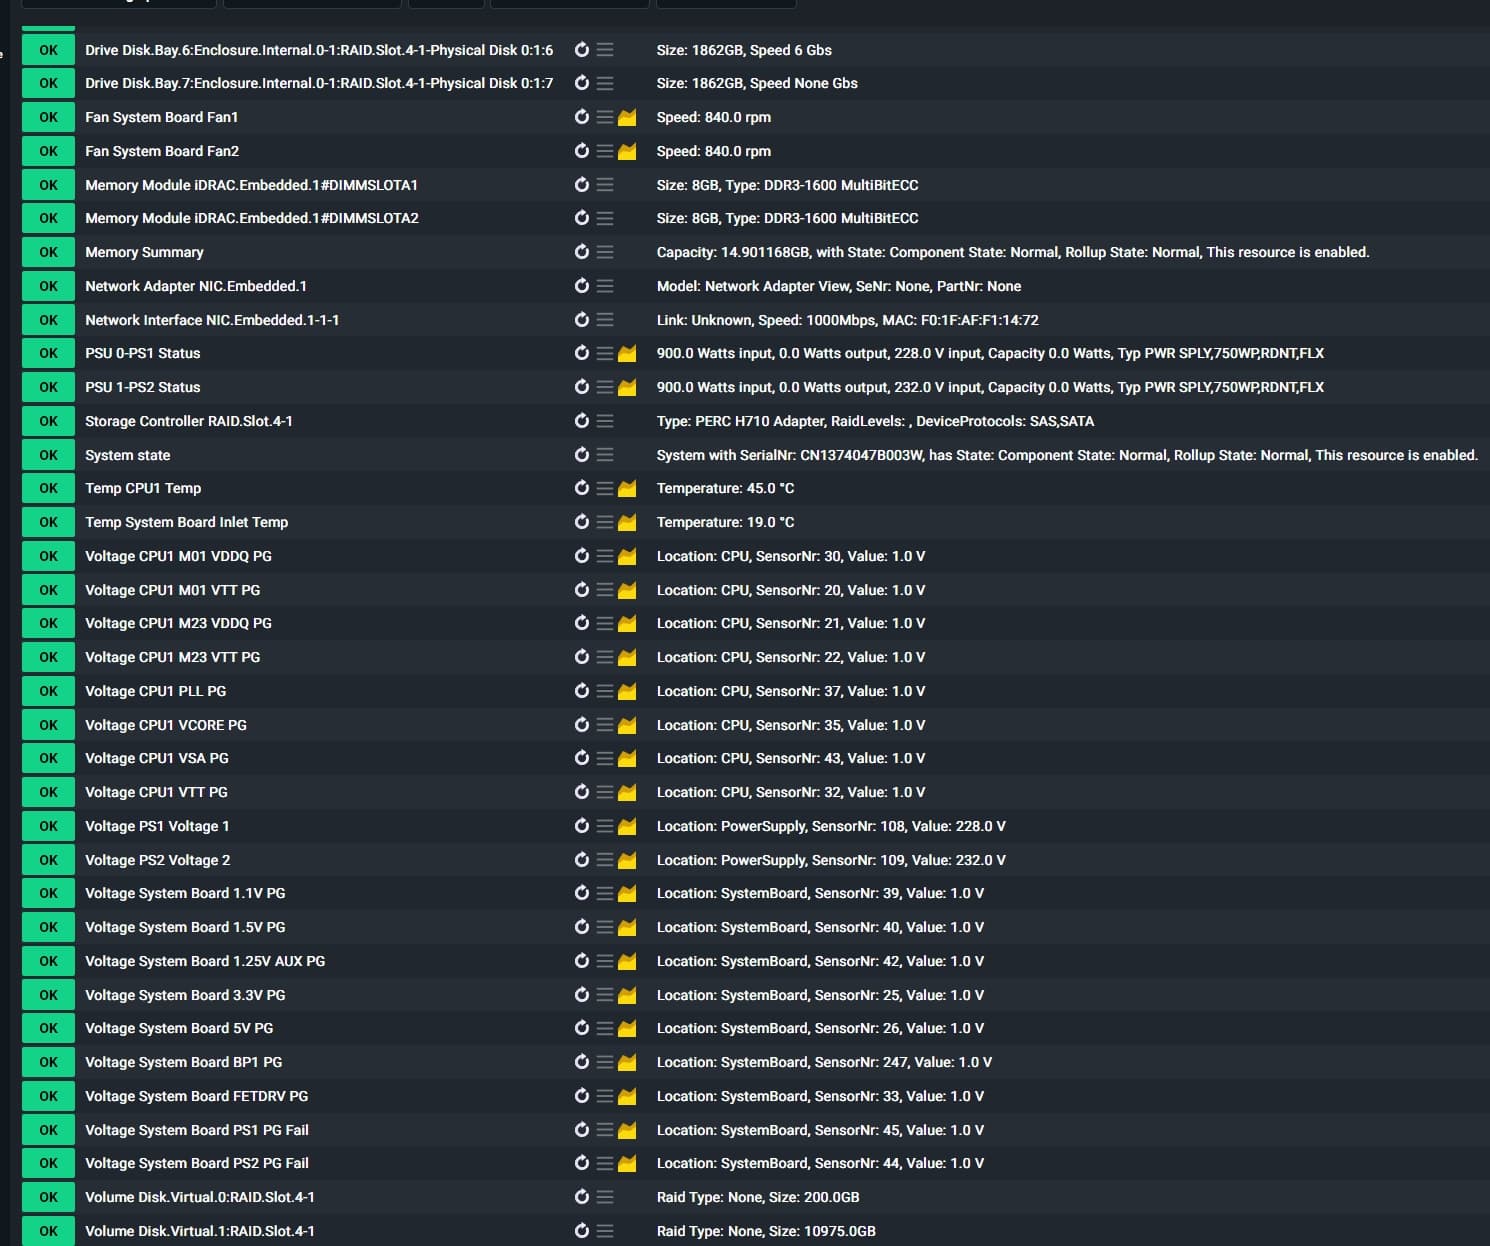Screen dimensions: 1490x1246
Task: Open action menu for Storage Controller RAID.Slot.4-1
Action: (605, 421)
